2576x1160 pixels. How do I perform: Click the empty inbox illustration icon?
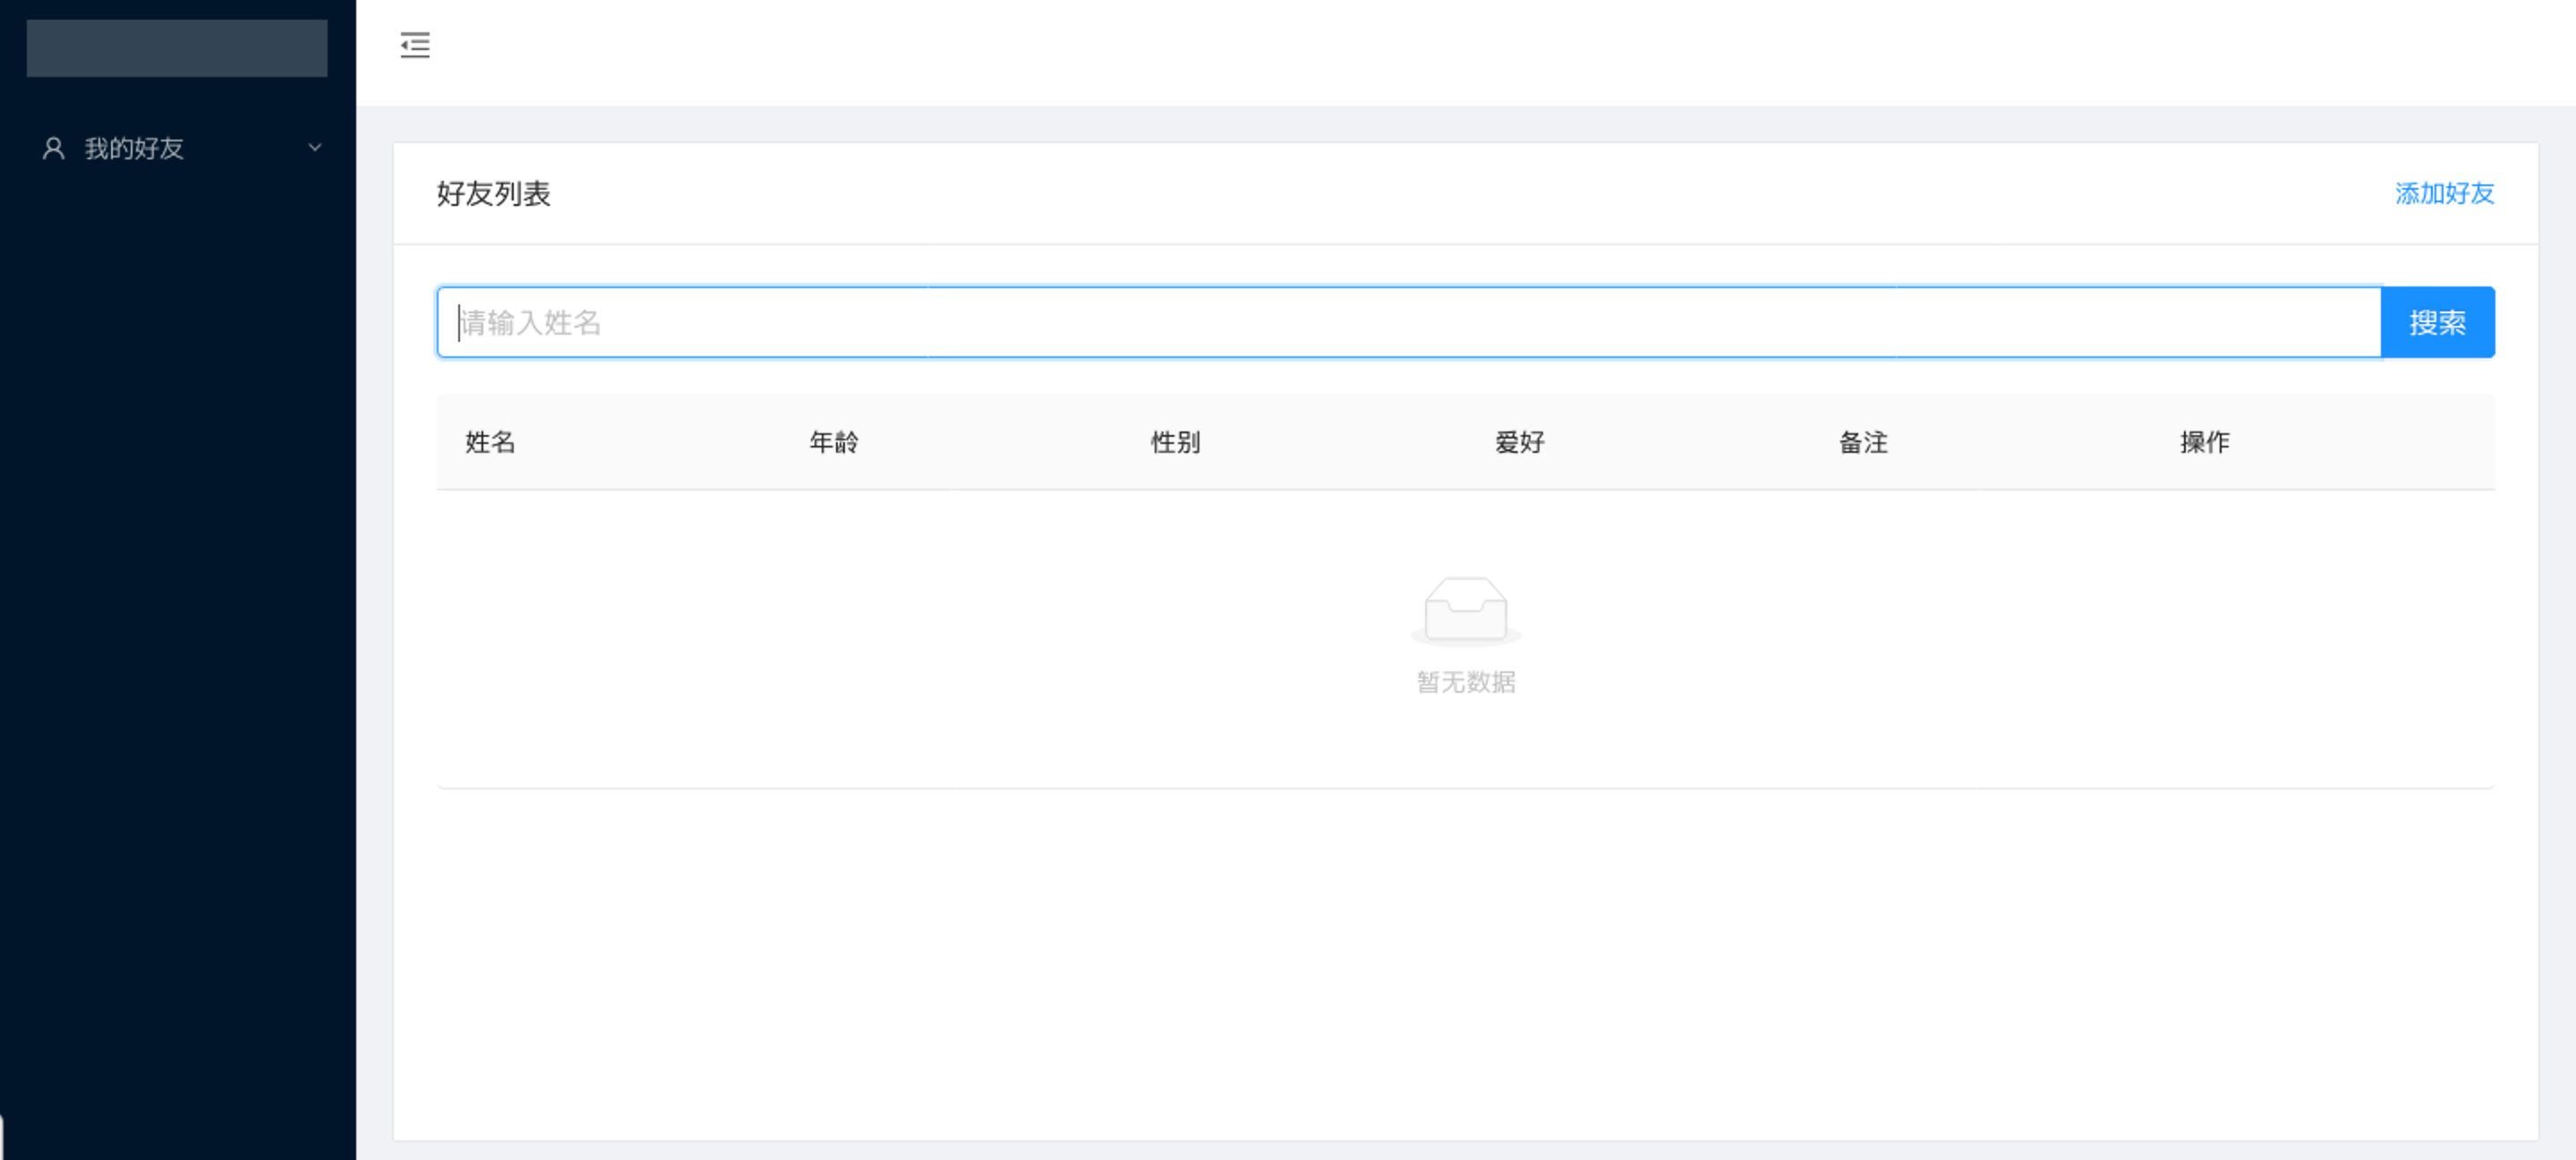[x=1465, y=610]
